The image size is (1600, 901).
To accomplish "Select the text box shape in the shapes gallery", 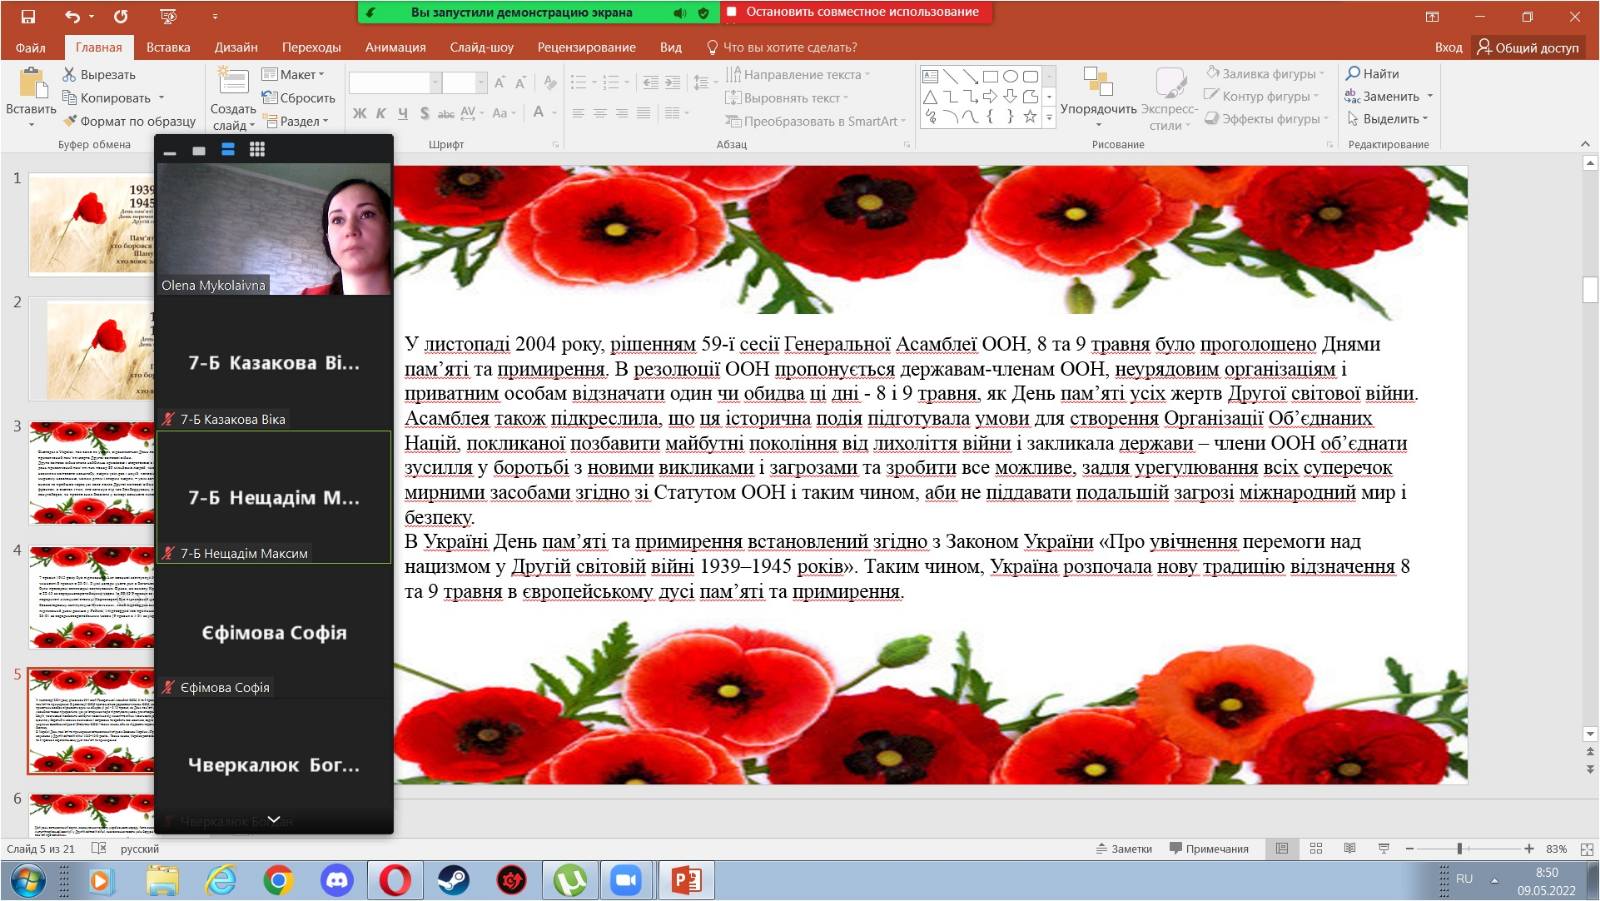I will tap(930, 76).
